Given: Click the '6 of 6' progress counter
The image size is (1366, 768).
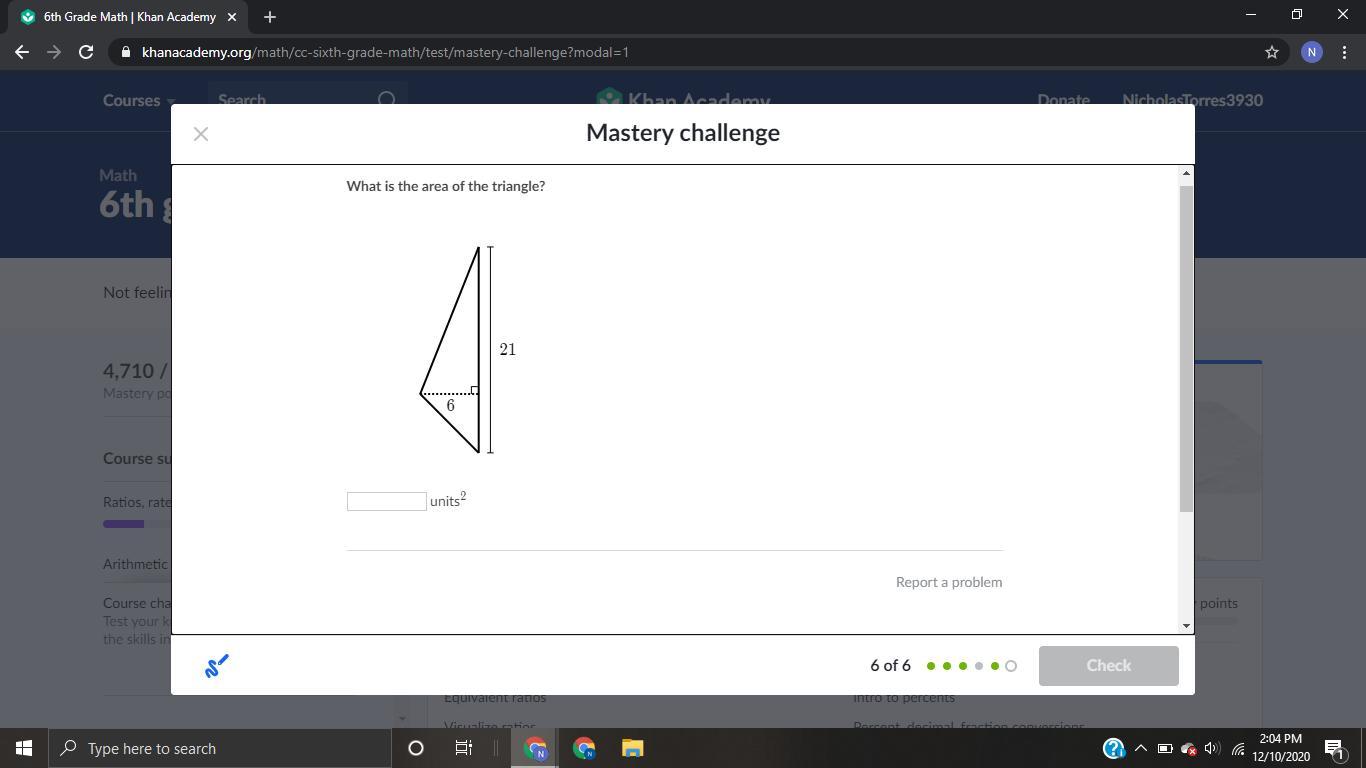Looking at the screenshot, I should 890,666.
